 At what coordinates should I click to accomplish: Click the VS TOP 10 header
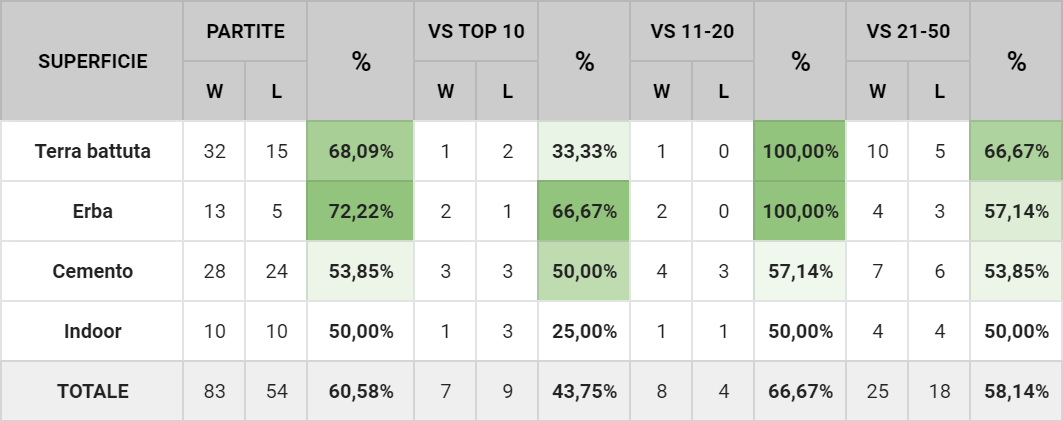pos(476,31)
